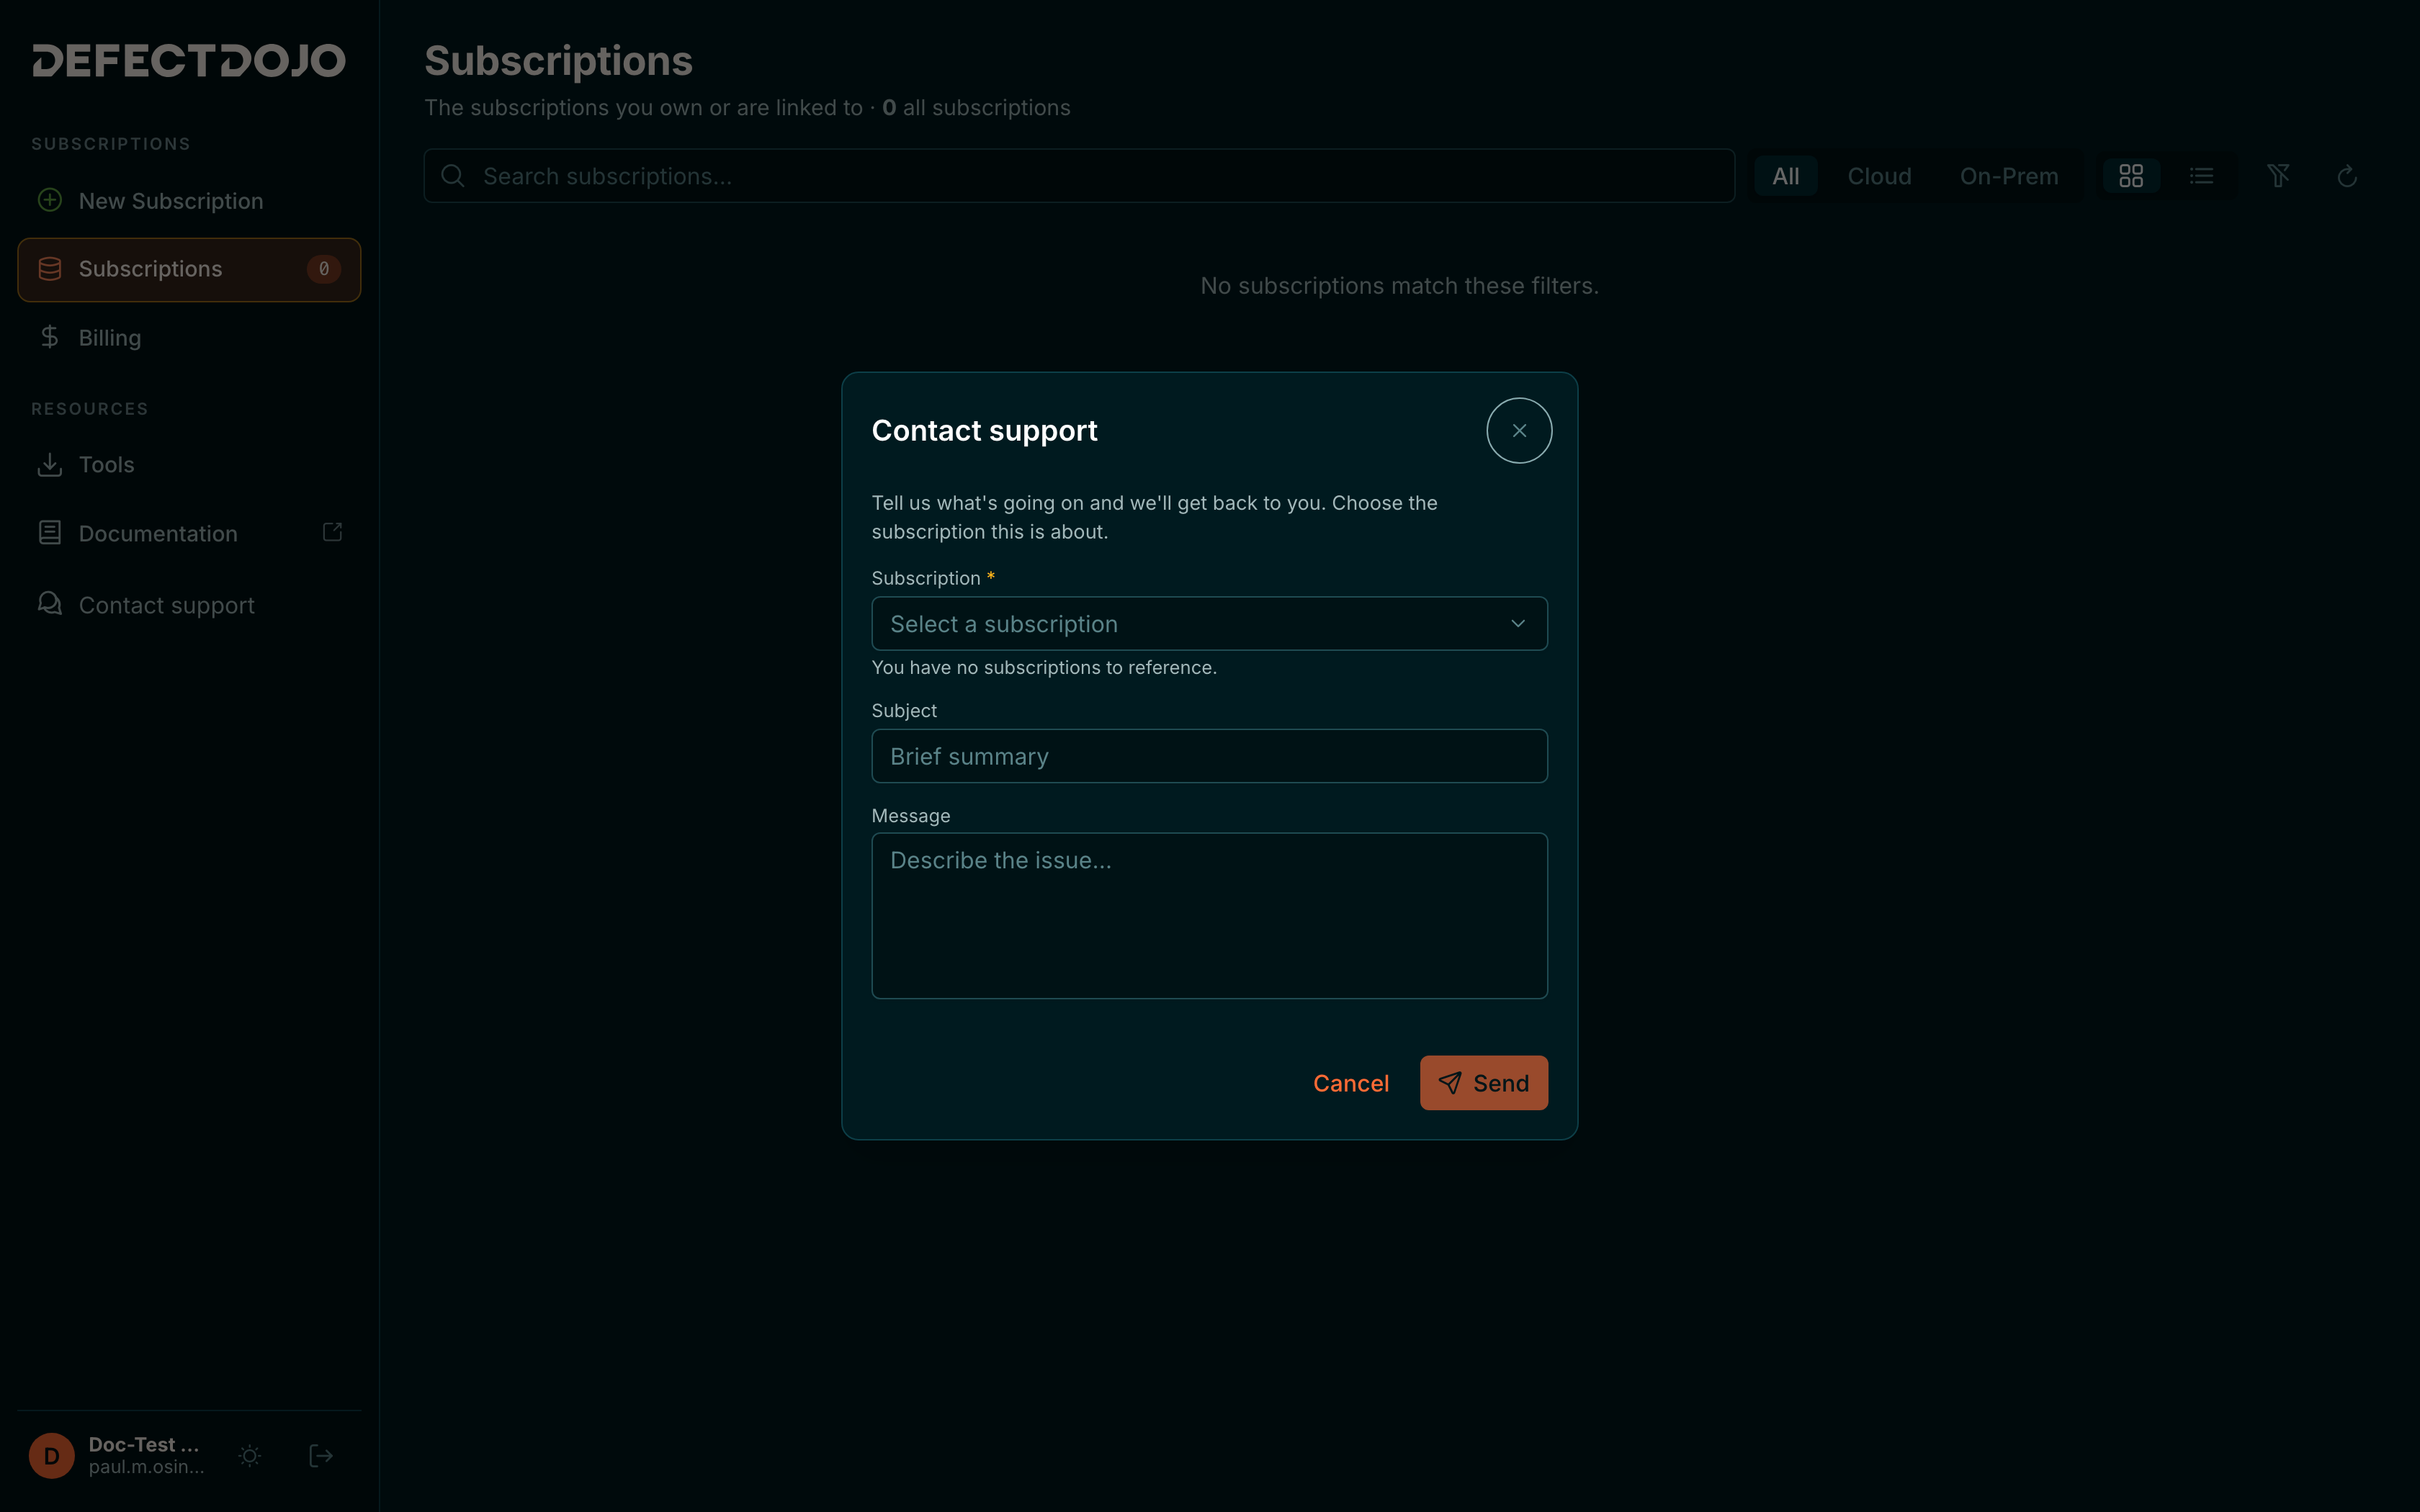Viewport: 2420px width, 1512px height.
Task: Send the support request
Action: pos(1483,1083)
